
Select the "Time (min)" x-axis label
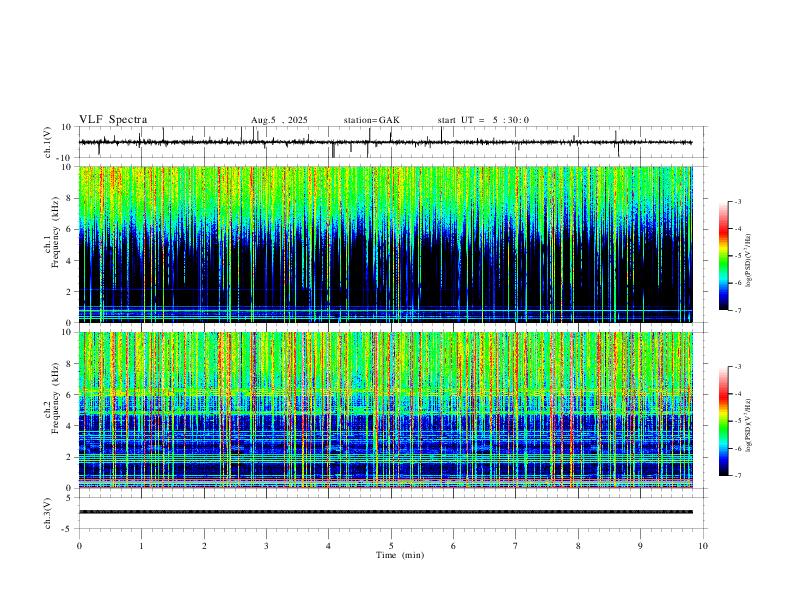click(400, 555)
